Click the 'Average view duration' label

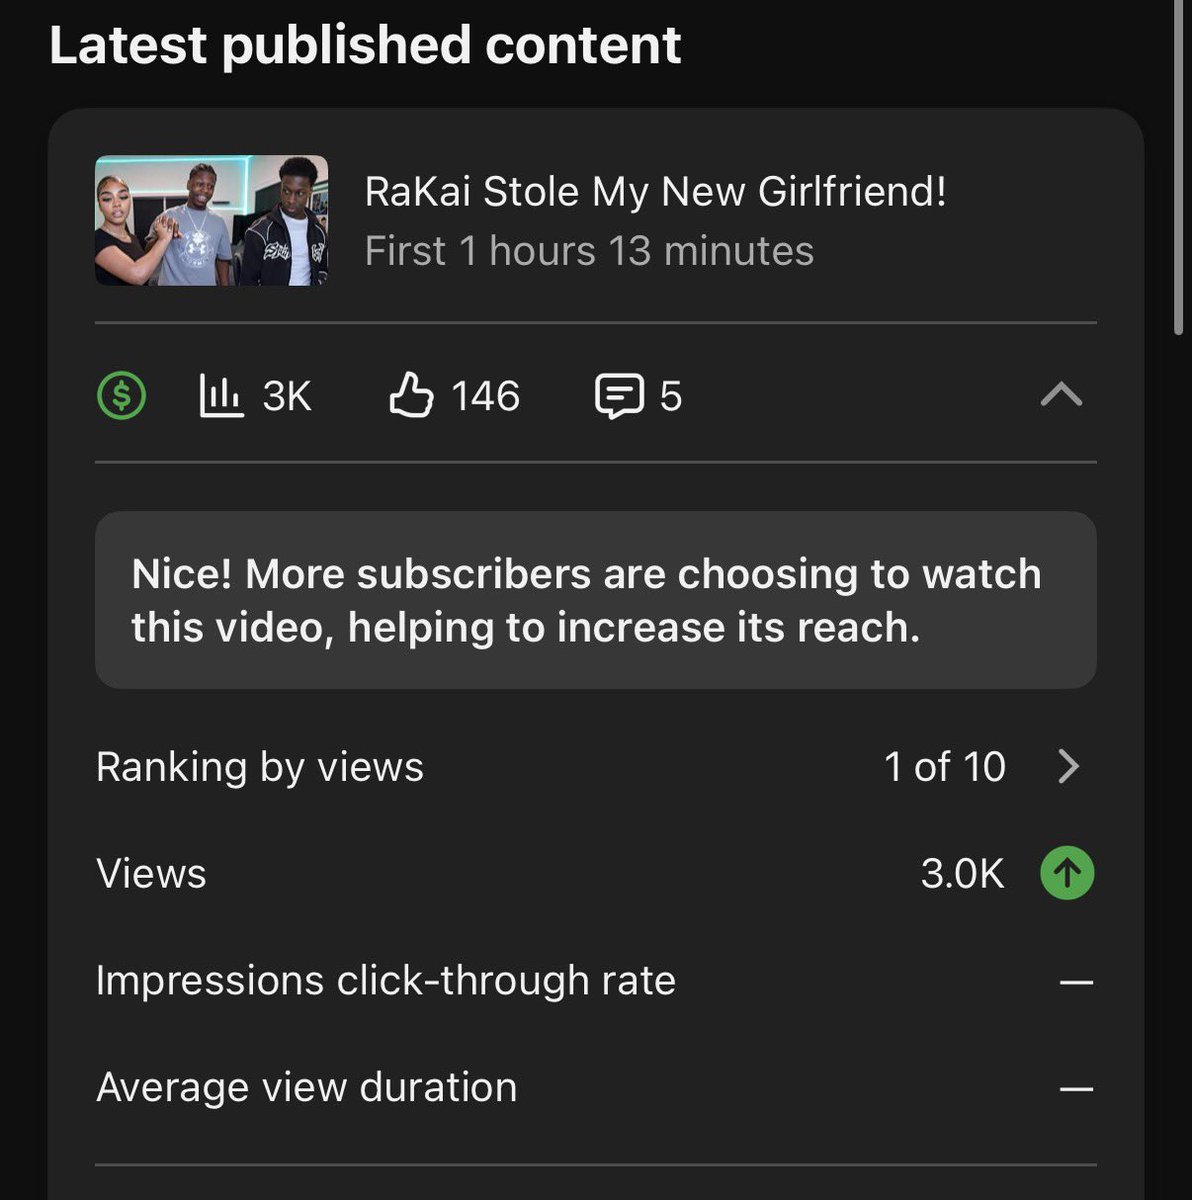pyautogui.click(x=307, y=1087)
